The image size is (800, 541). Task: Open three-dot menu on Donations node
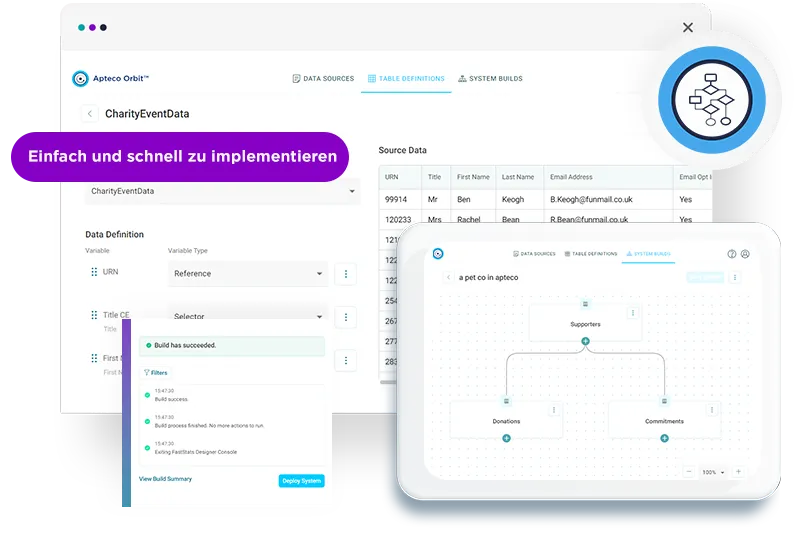point(554,410)
